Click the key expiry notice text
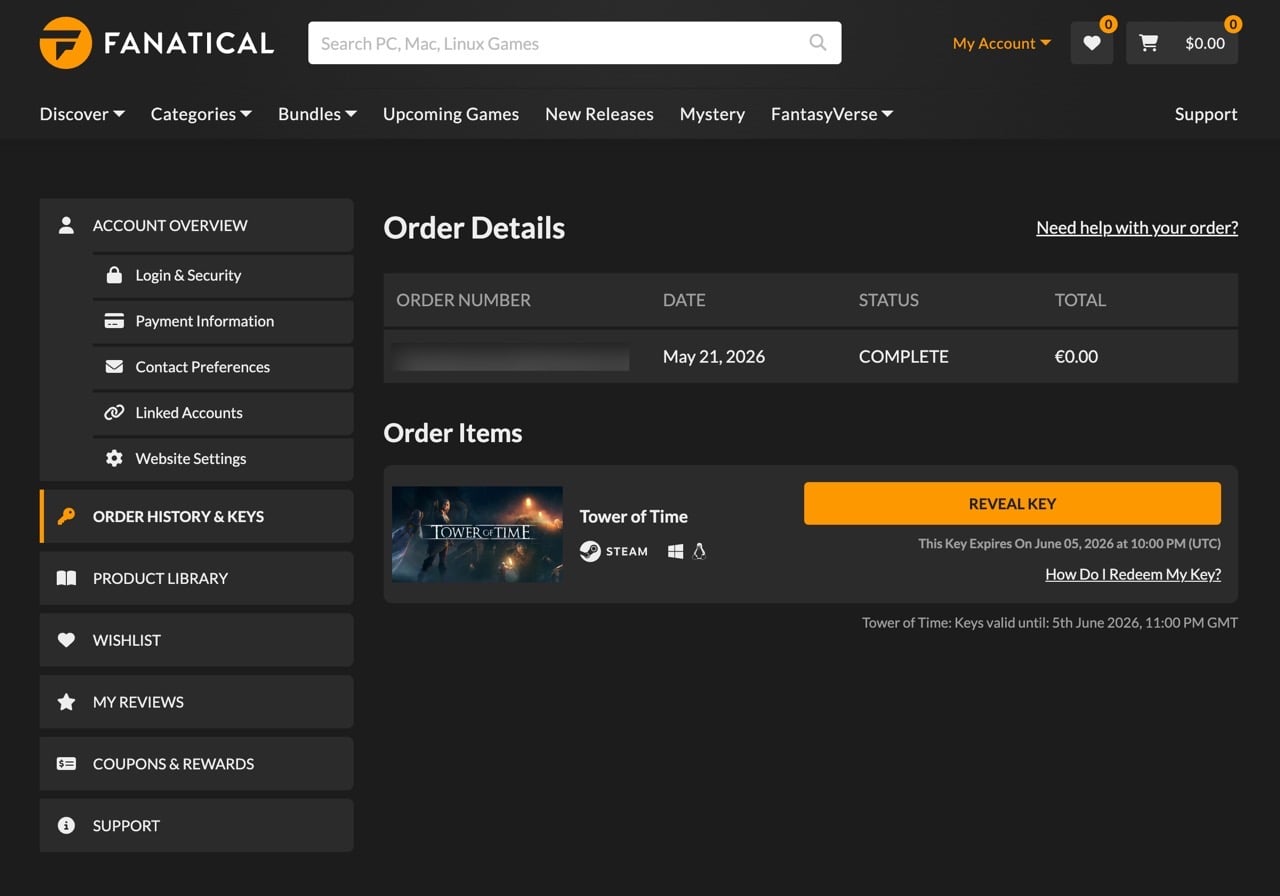 tap(1070, 544)
